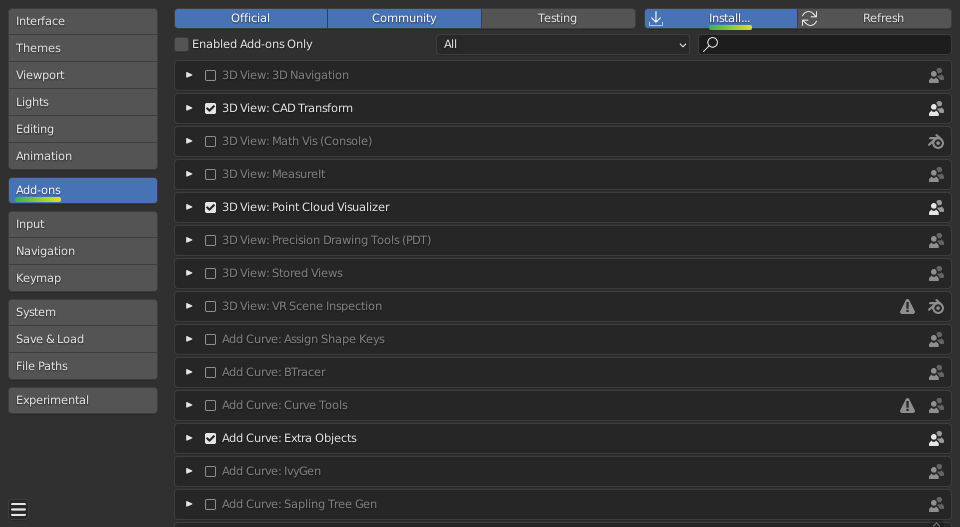Disable the CAD Transform add-on checkbox
The width and height of the screenshot is (960, 527).
210,108
